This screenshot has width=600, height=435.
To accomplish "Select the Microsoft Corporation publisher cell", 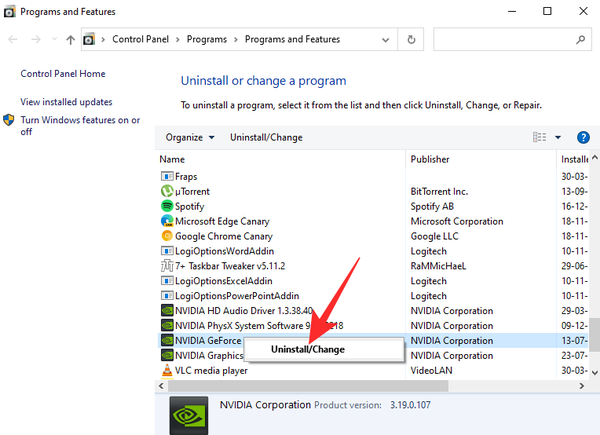I will 457,221.
